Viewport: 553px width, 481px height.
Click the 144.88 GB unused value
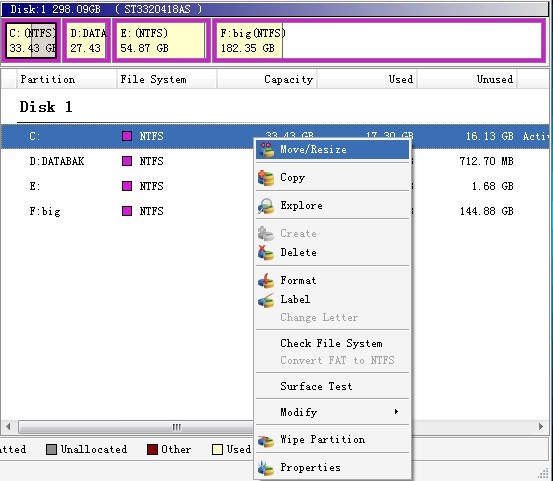point(486,211)
